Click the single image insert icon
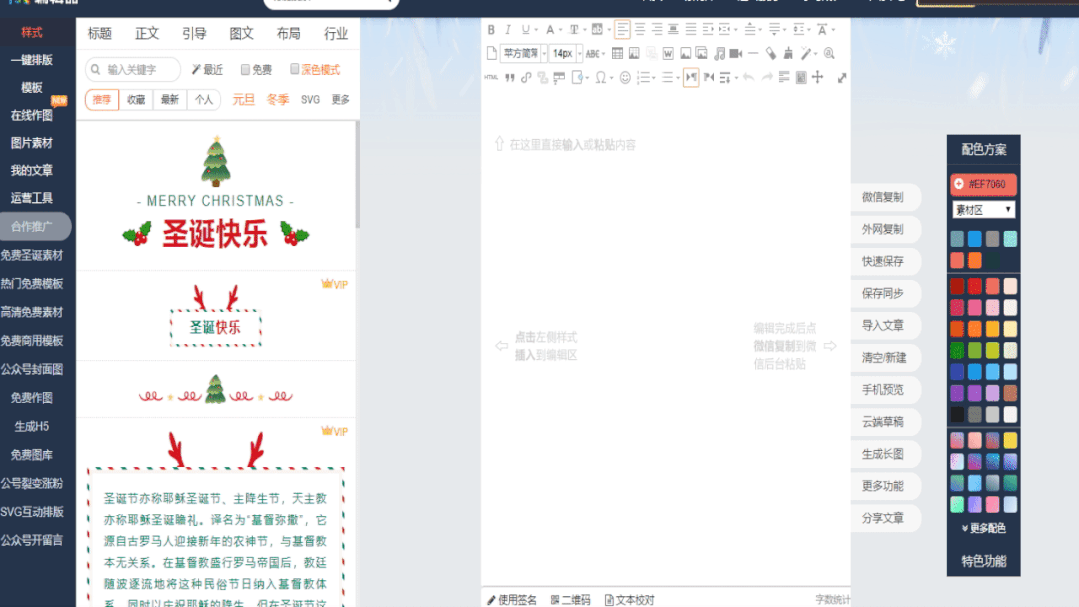1079x607 pixels. pos(685,53)
